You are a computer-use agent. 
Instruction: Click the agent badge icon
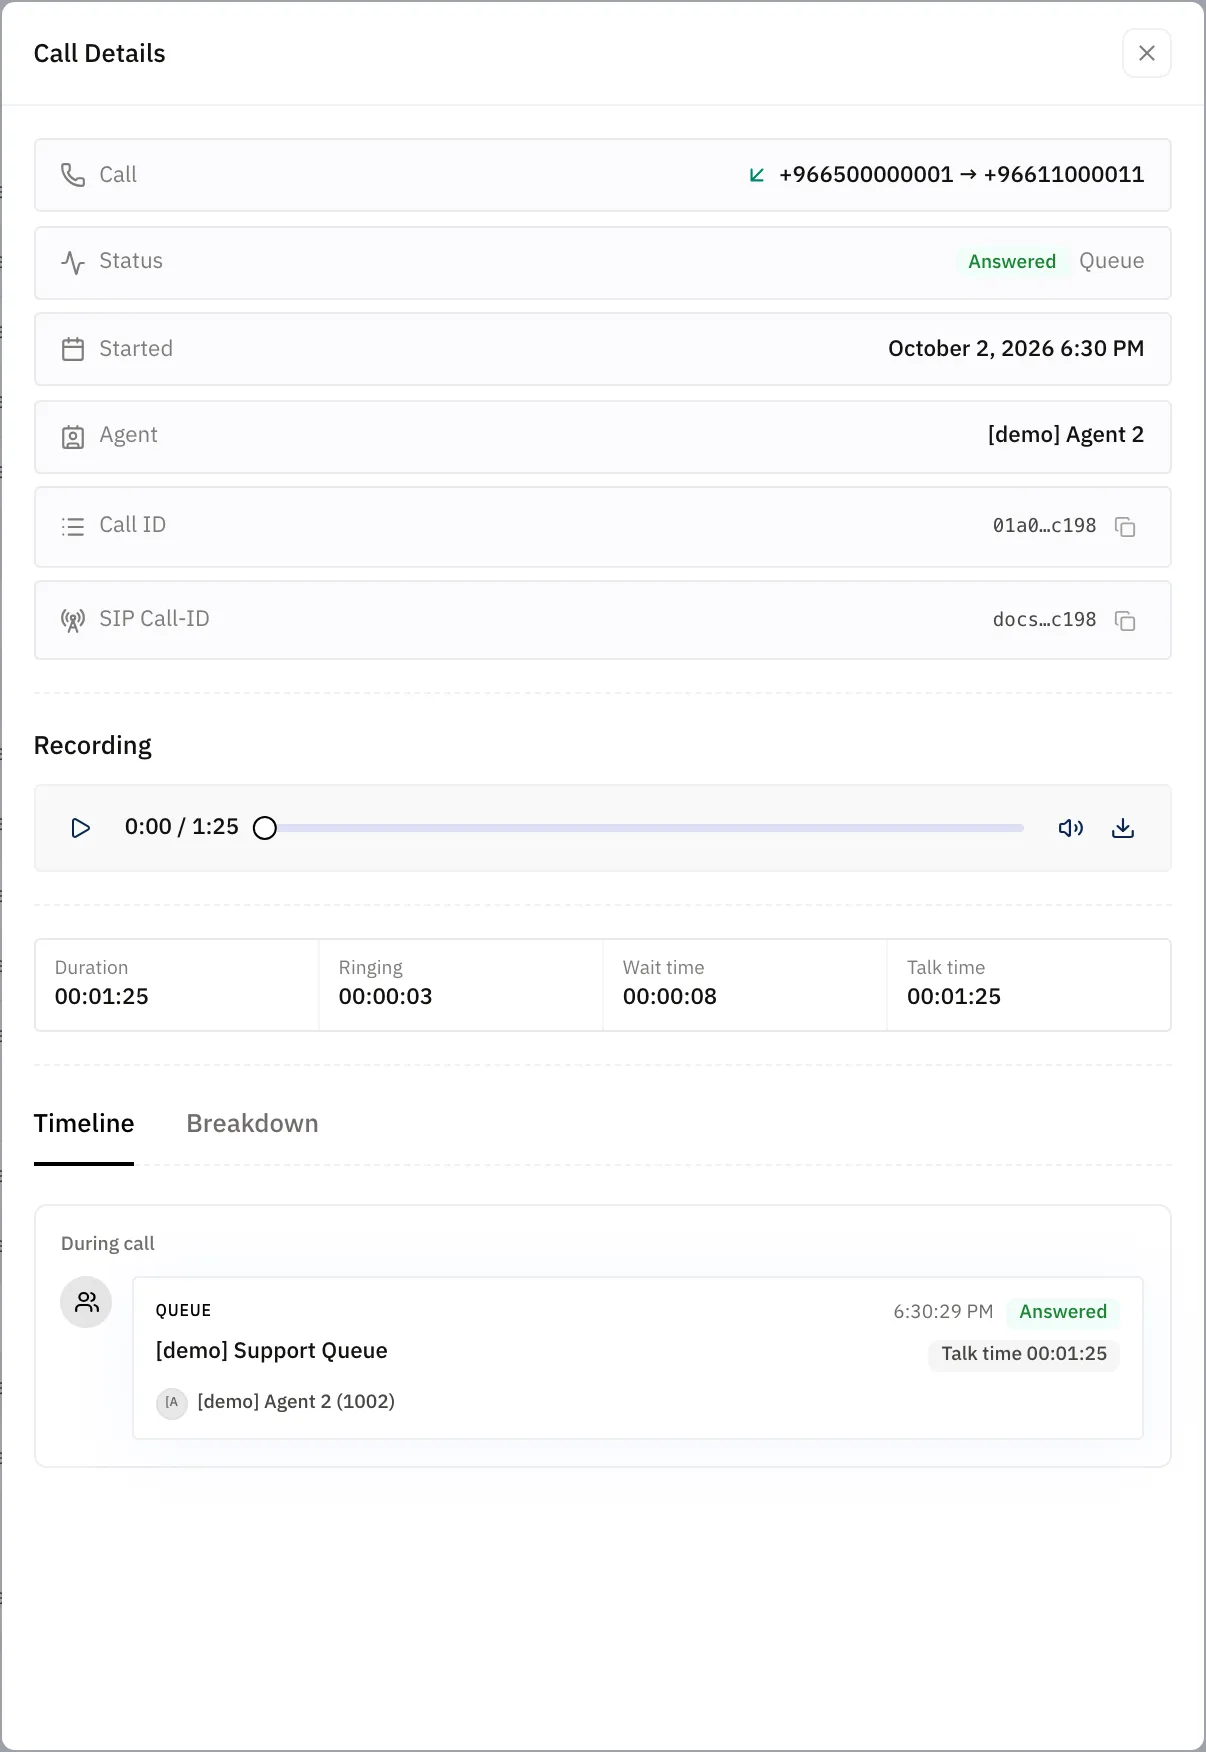[73, 436]
